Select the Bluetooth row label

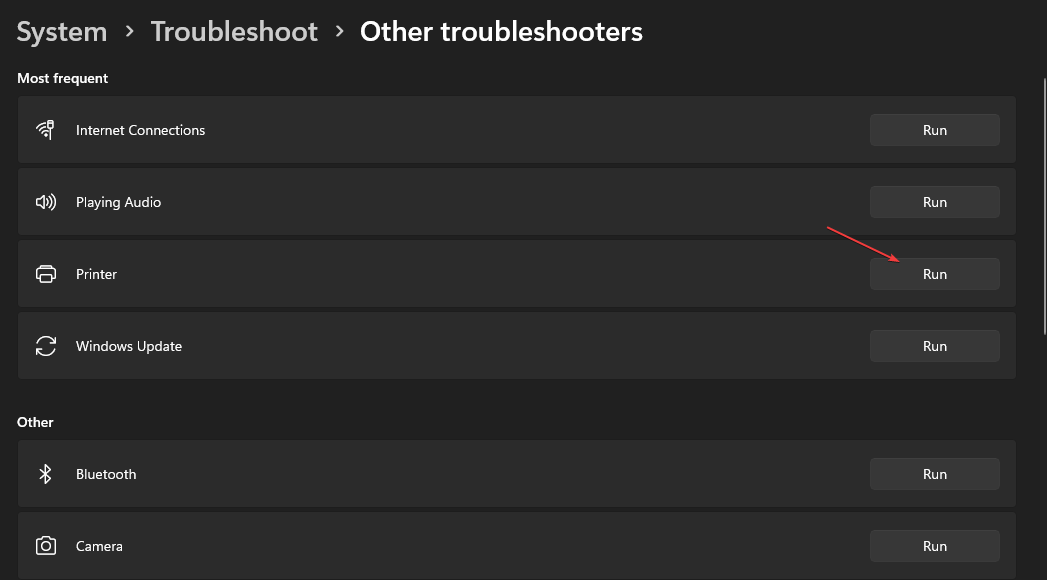tap(106, 474)
